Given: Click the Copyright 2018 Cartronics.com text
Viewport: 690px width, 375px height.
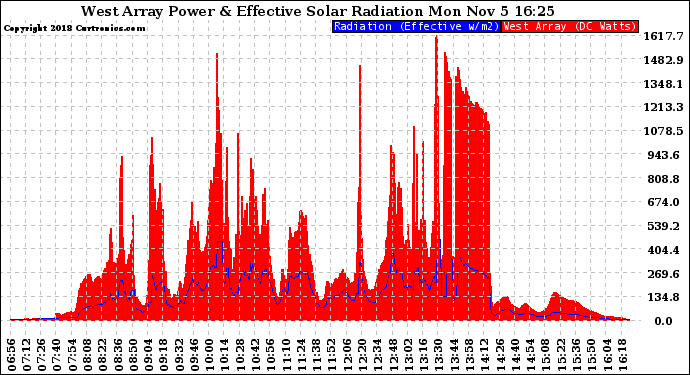Looking at the screenshot, I should [x=75, y=28].
